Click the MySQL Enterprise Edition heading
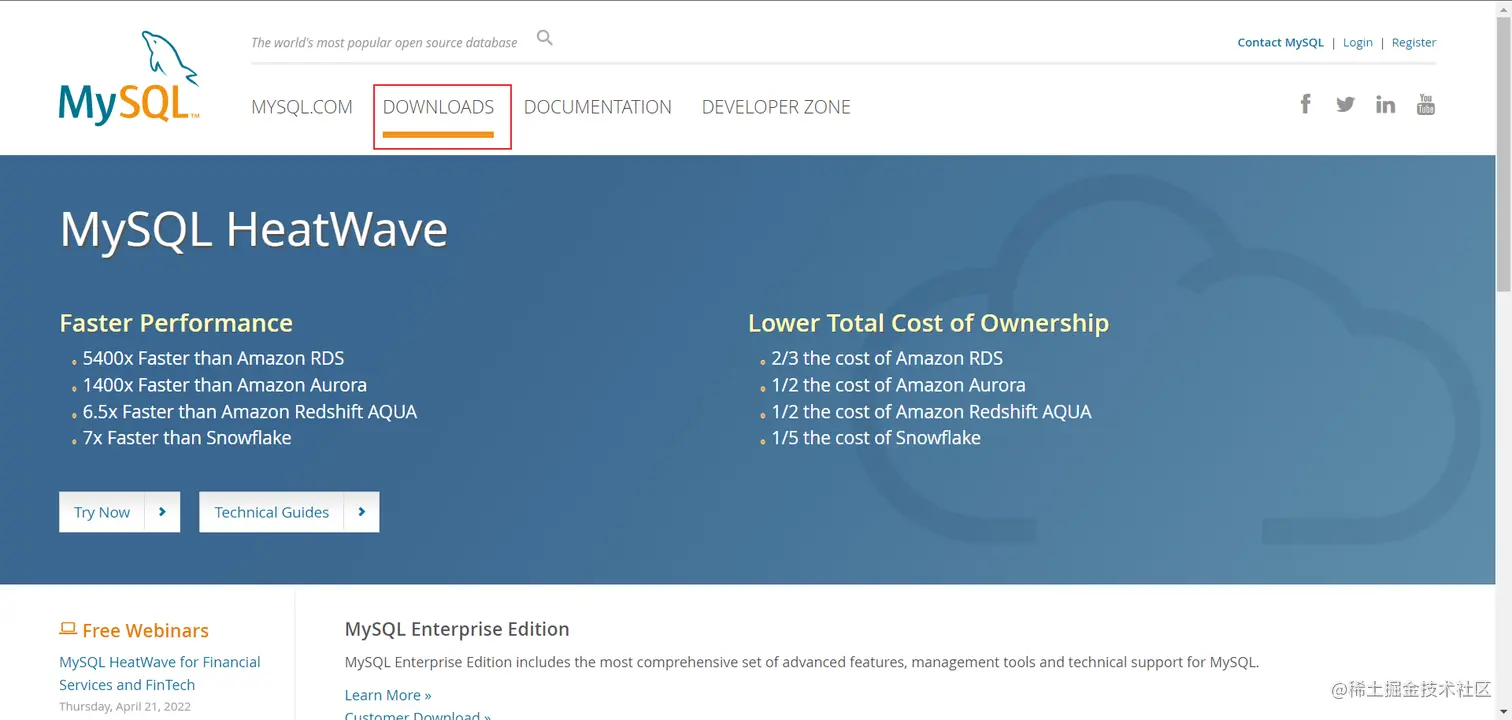 click(x=457, y=629)
